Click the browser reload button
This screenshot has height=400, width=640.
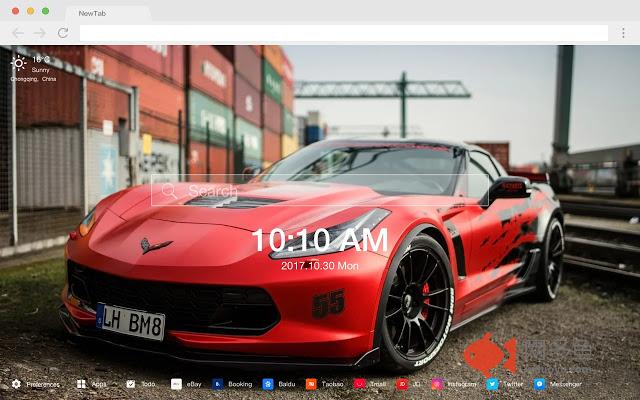63,33
